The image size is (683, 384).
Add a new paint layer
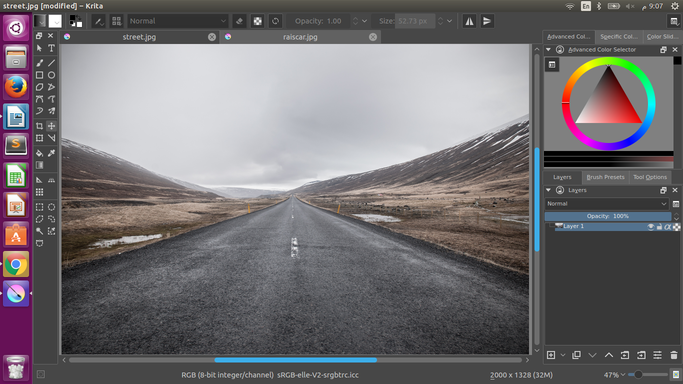[x=551, y=355]
